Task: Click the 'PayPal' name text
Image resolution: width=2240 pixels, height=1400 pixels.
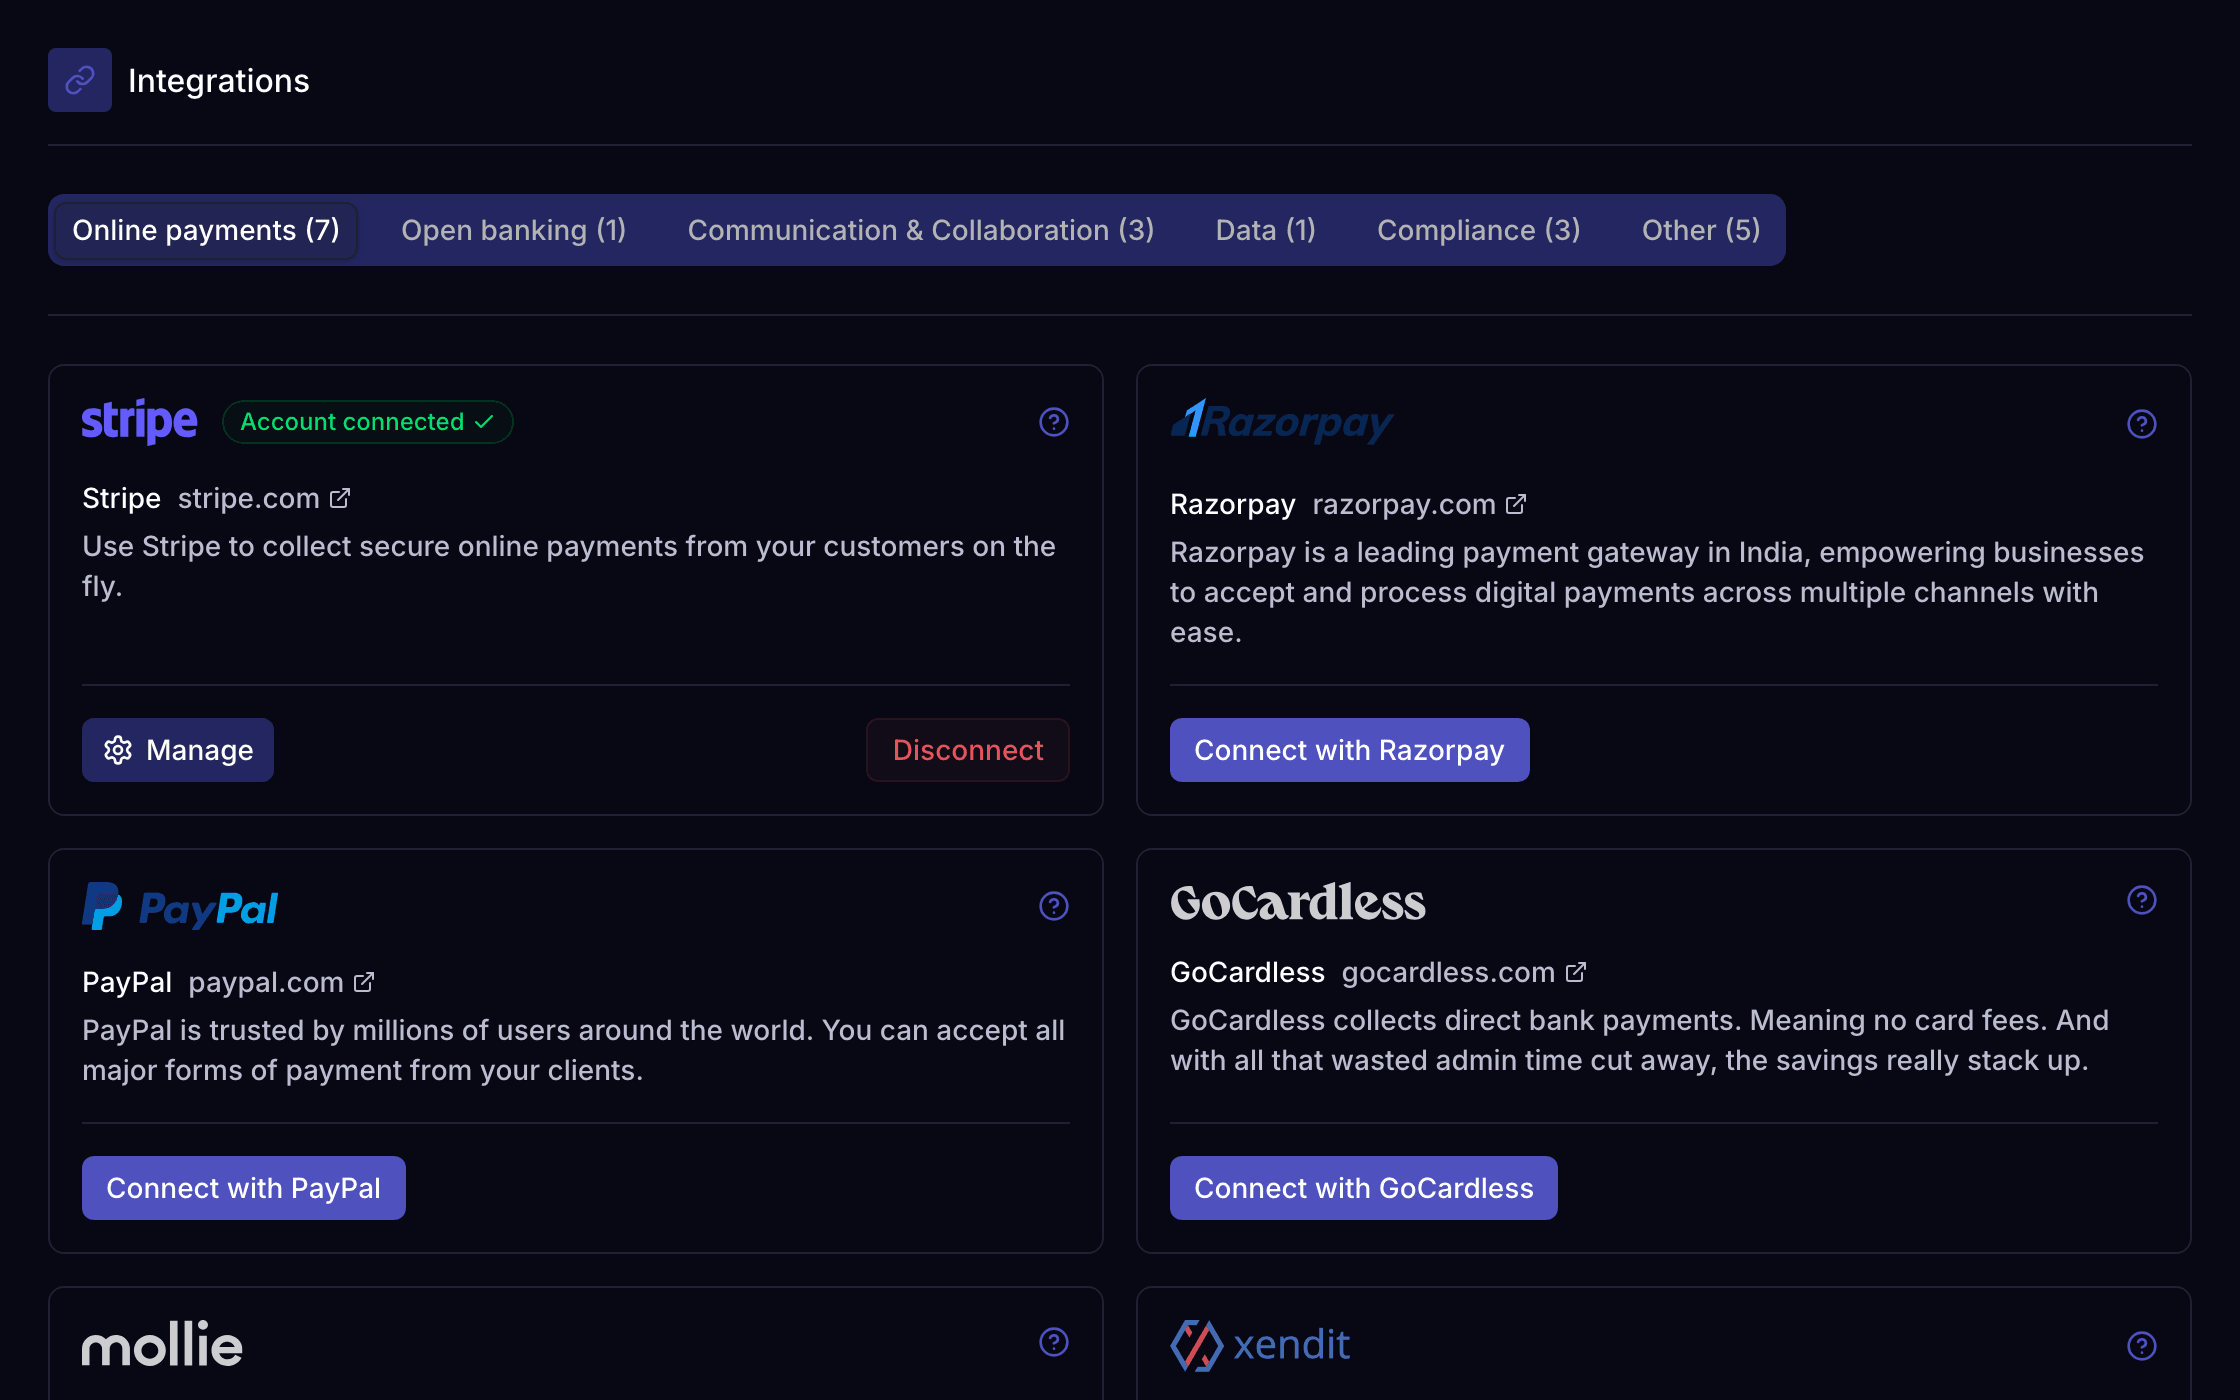Action: 127,982
